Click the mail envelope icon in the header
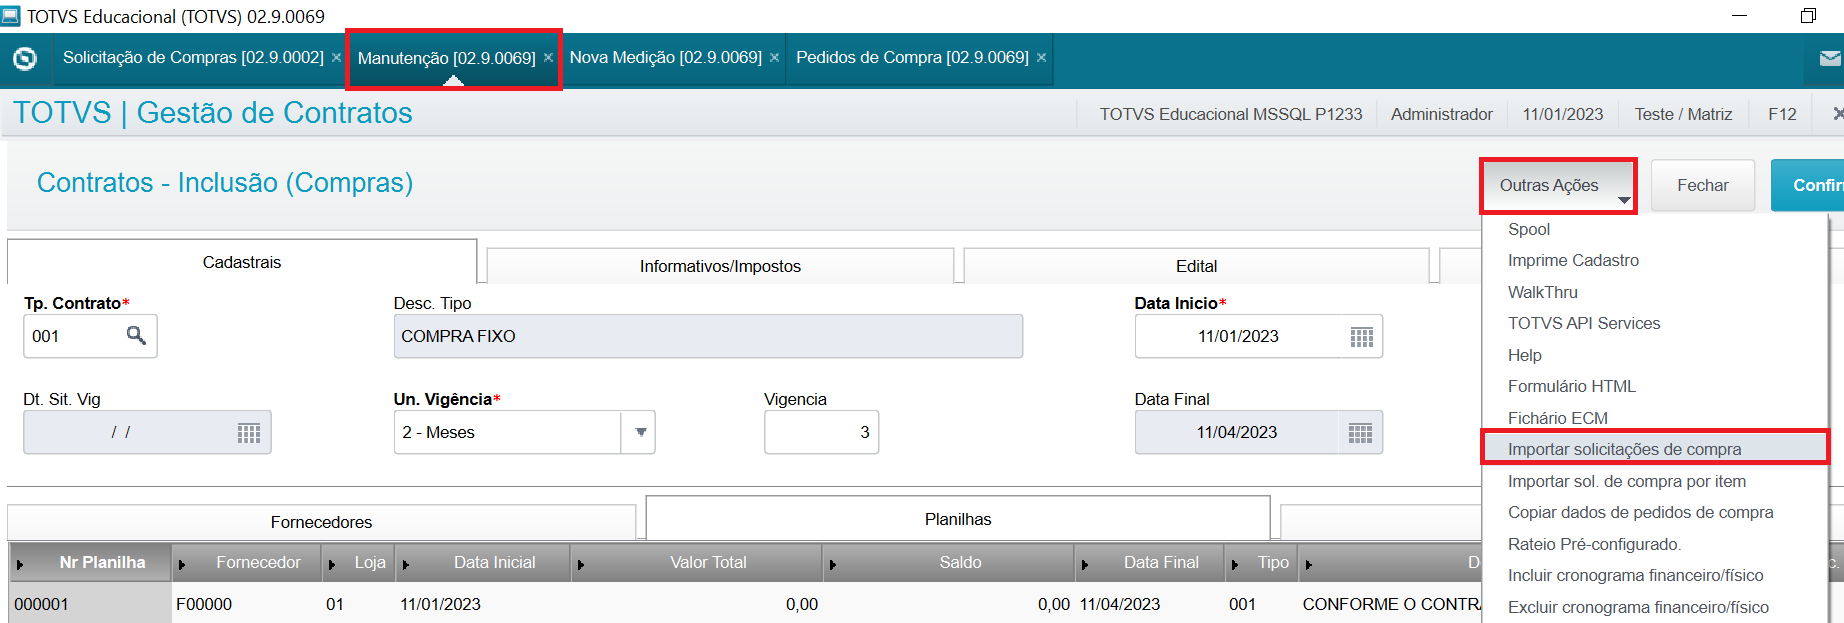Viewport: 1844px width, 623px height. [x=1830, y=59]
